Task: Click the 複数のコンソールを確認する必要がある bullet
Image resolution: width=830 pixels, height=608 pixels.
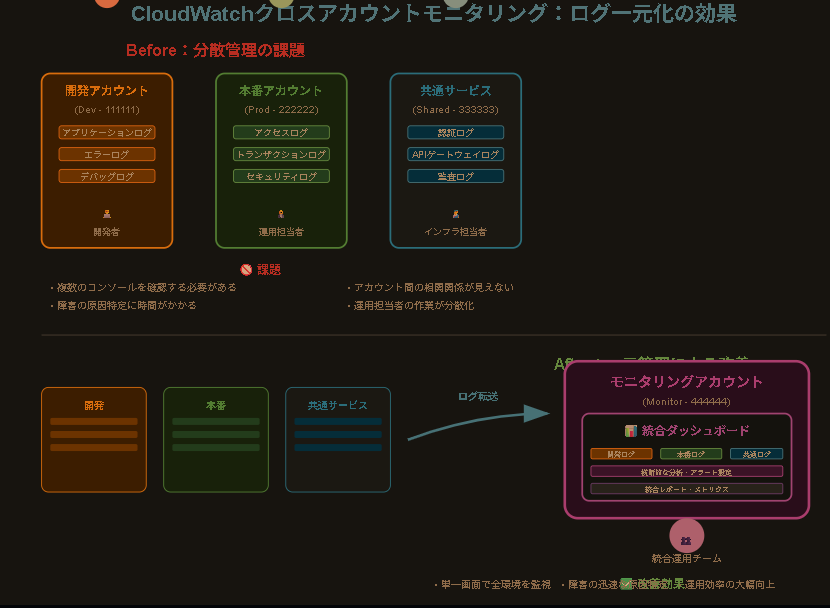Action: [x=143, y=287]
